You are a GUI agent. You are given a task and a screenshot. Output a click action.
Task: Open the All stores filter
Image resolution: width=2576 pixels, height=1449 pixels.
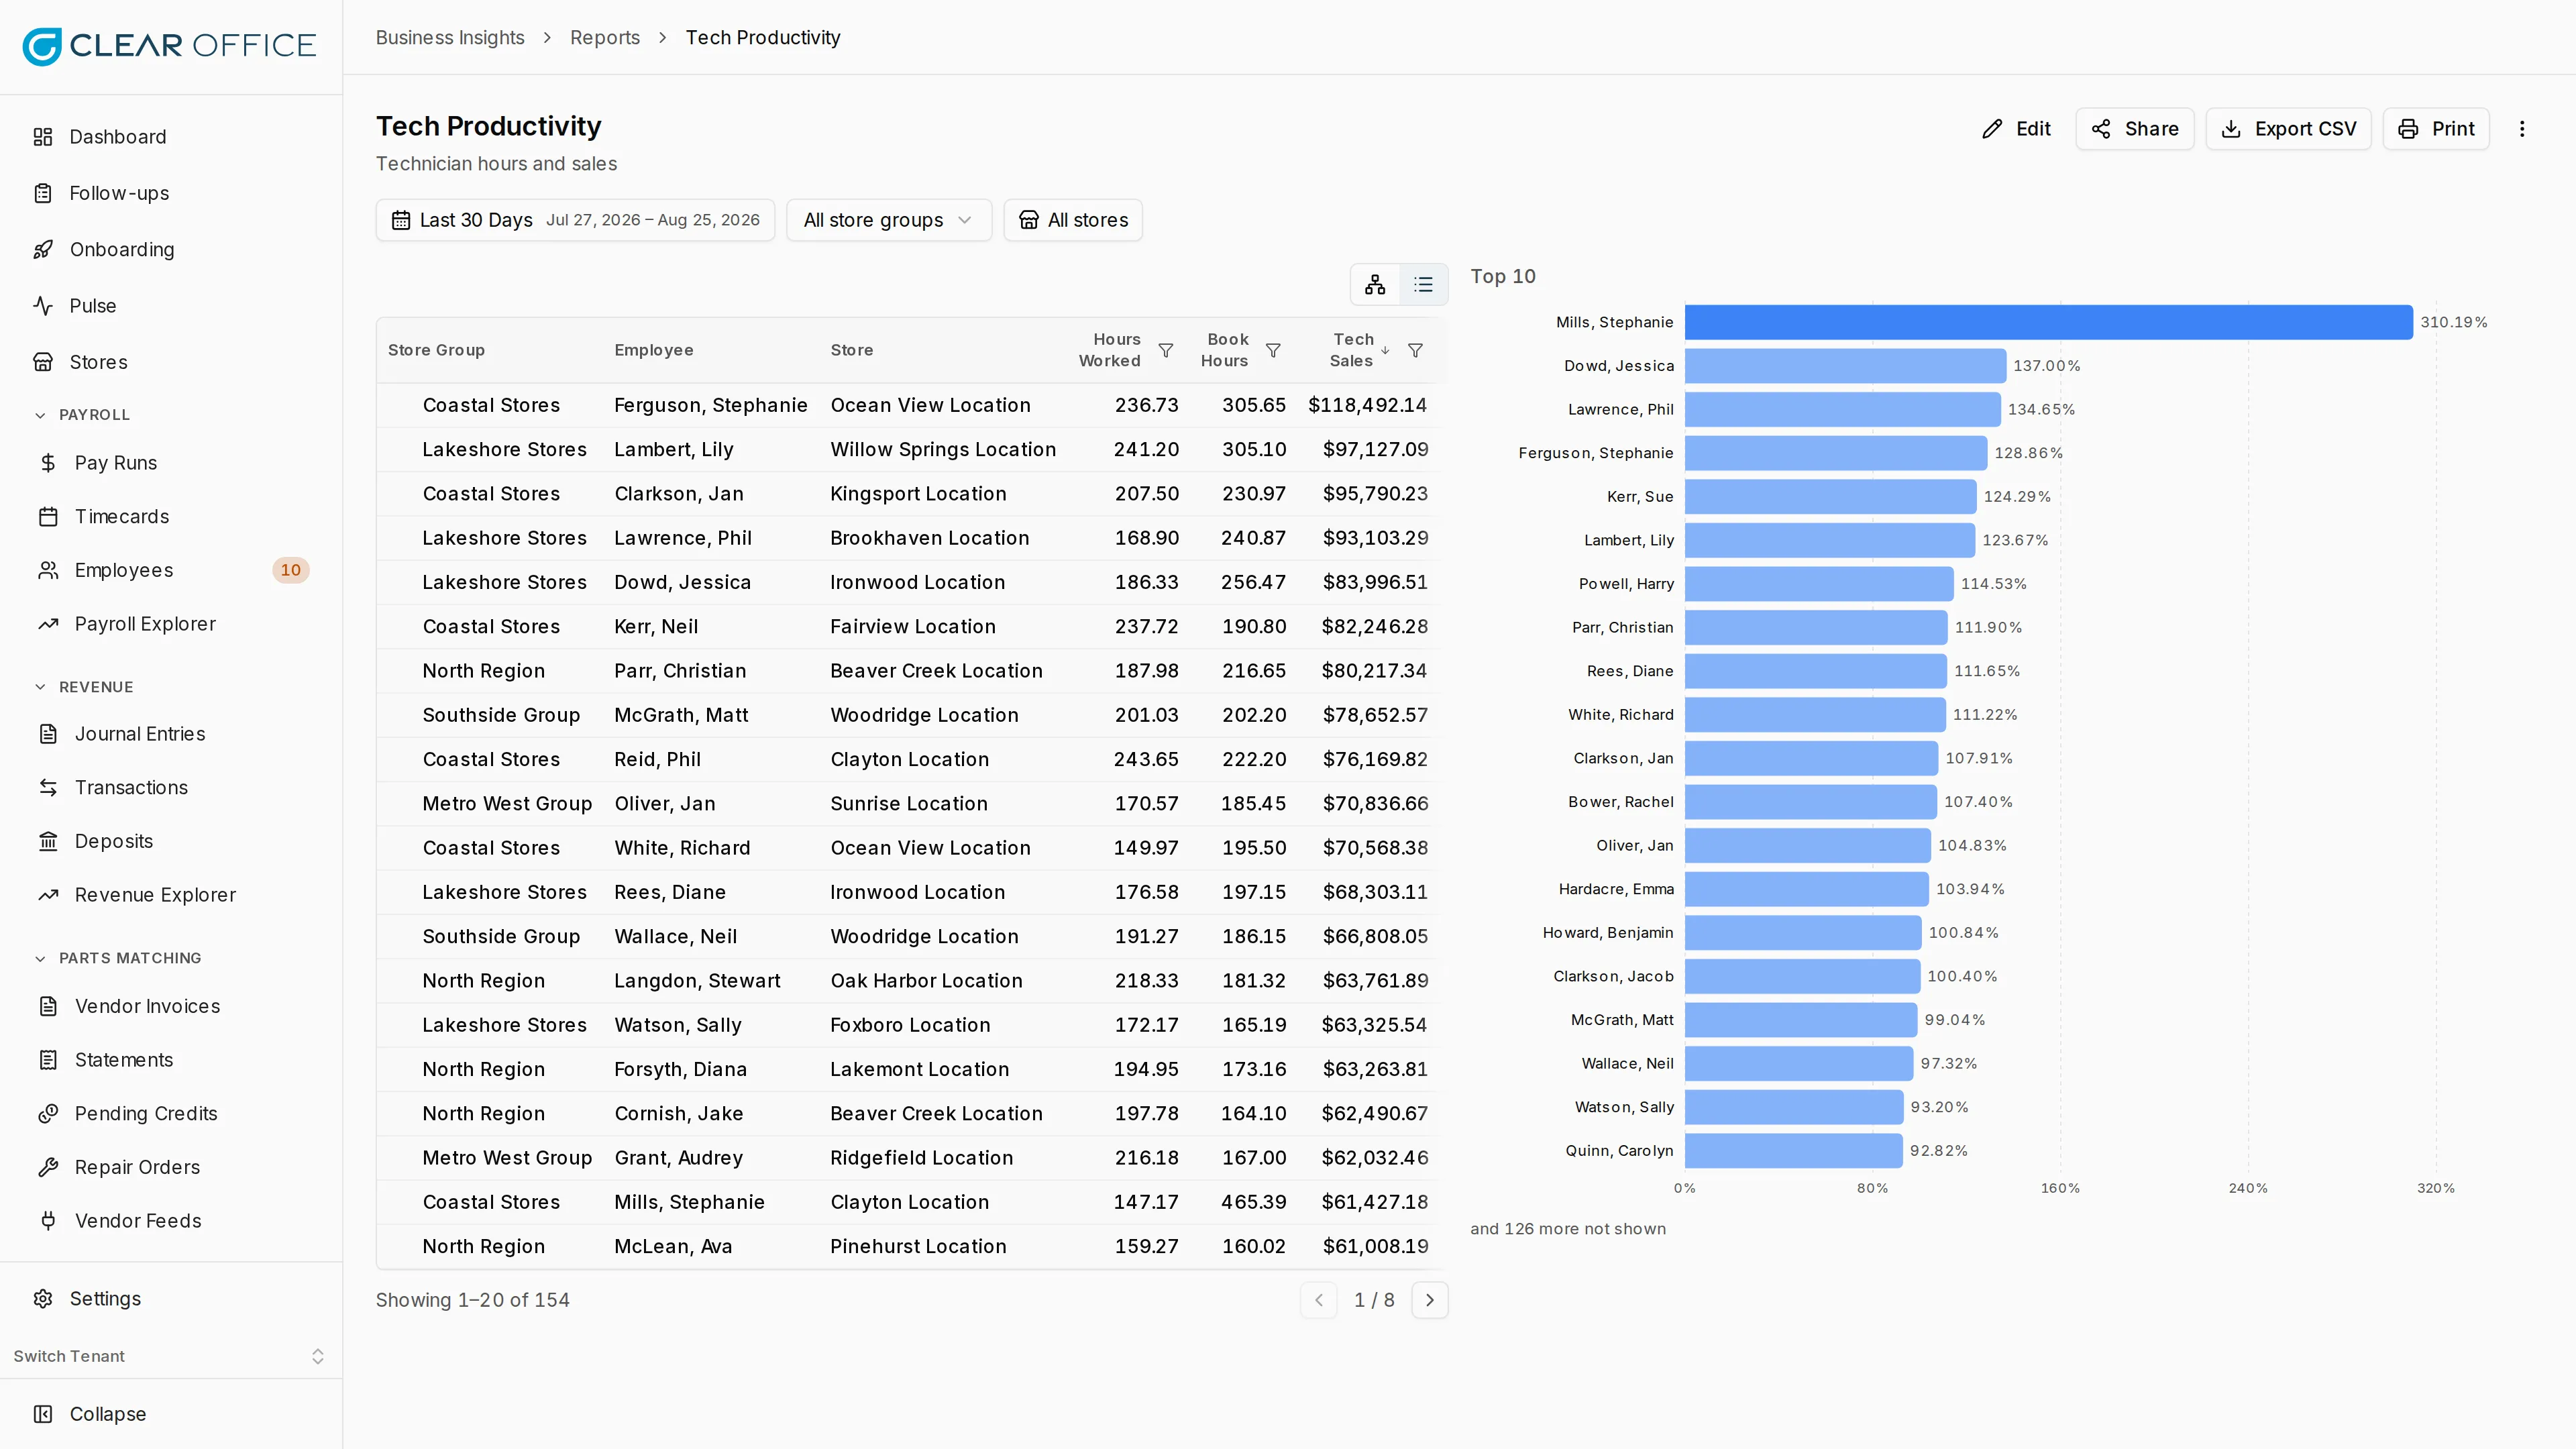click(1073, 220)
